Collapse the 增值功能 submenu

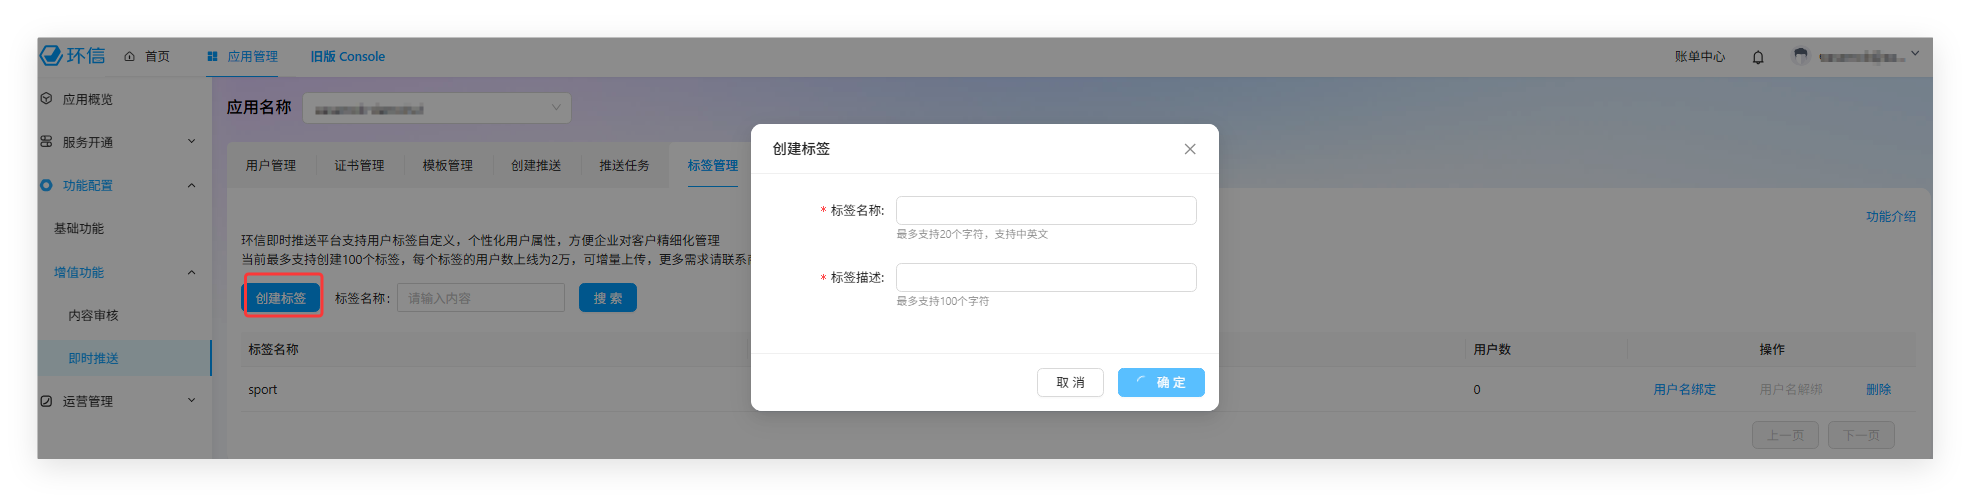point(191,272)
